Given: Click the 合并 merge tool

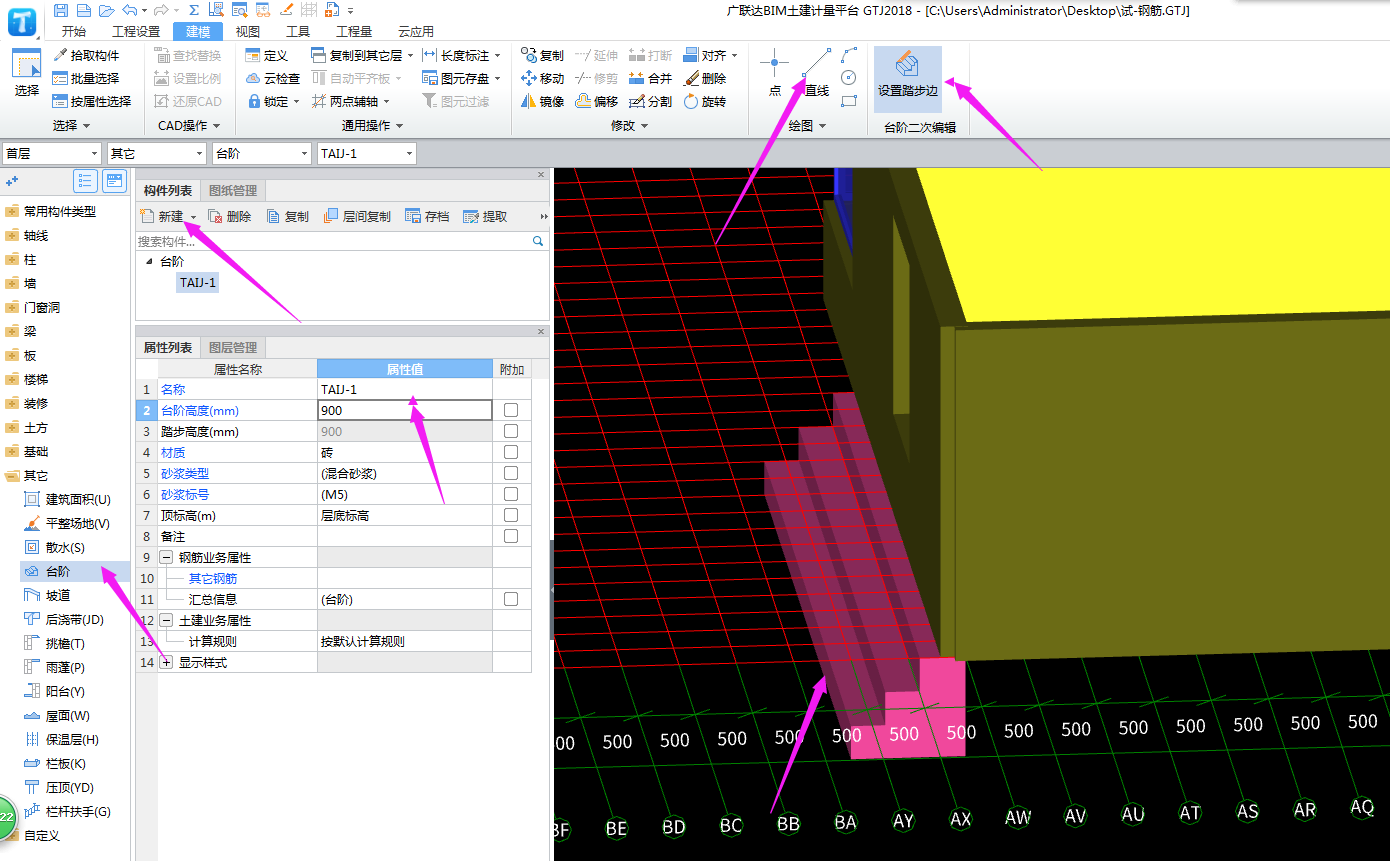Looking at the screenshot, I should pos(650,78).
